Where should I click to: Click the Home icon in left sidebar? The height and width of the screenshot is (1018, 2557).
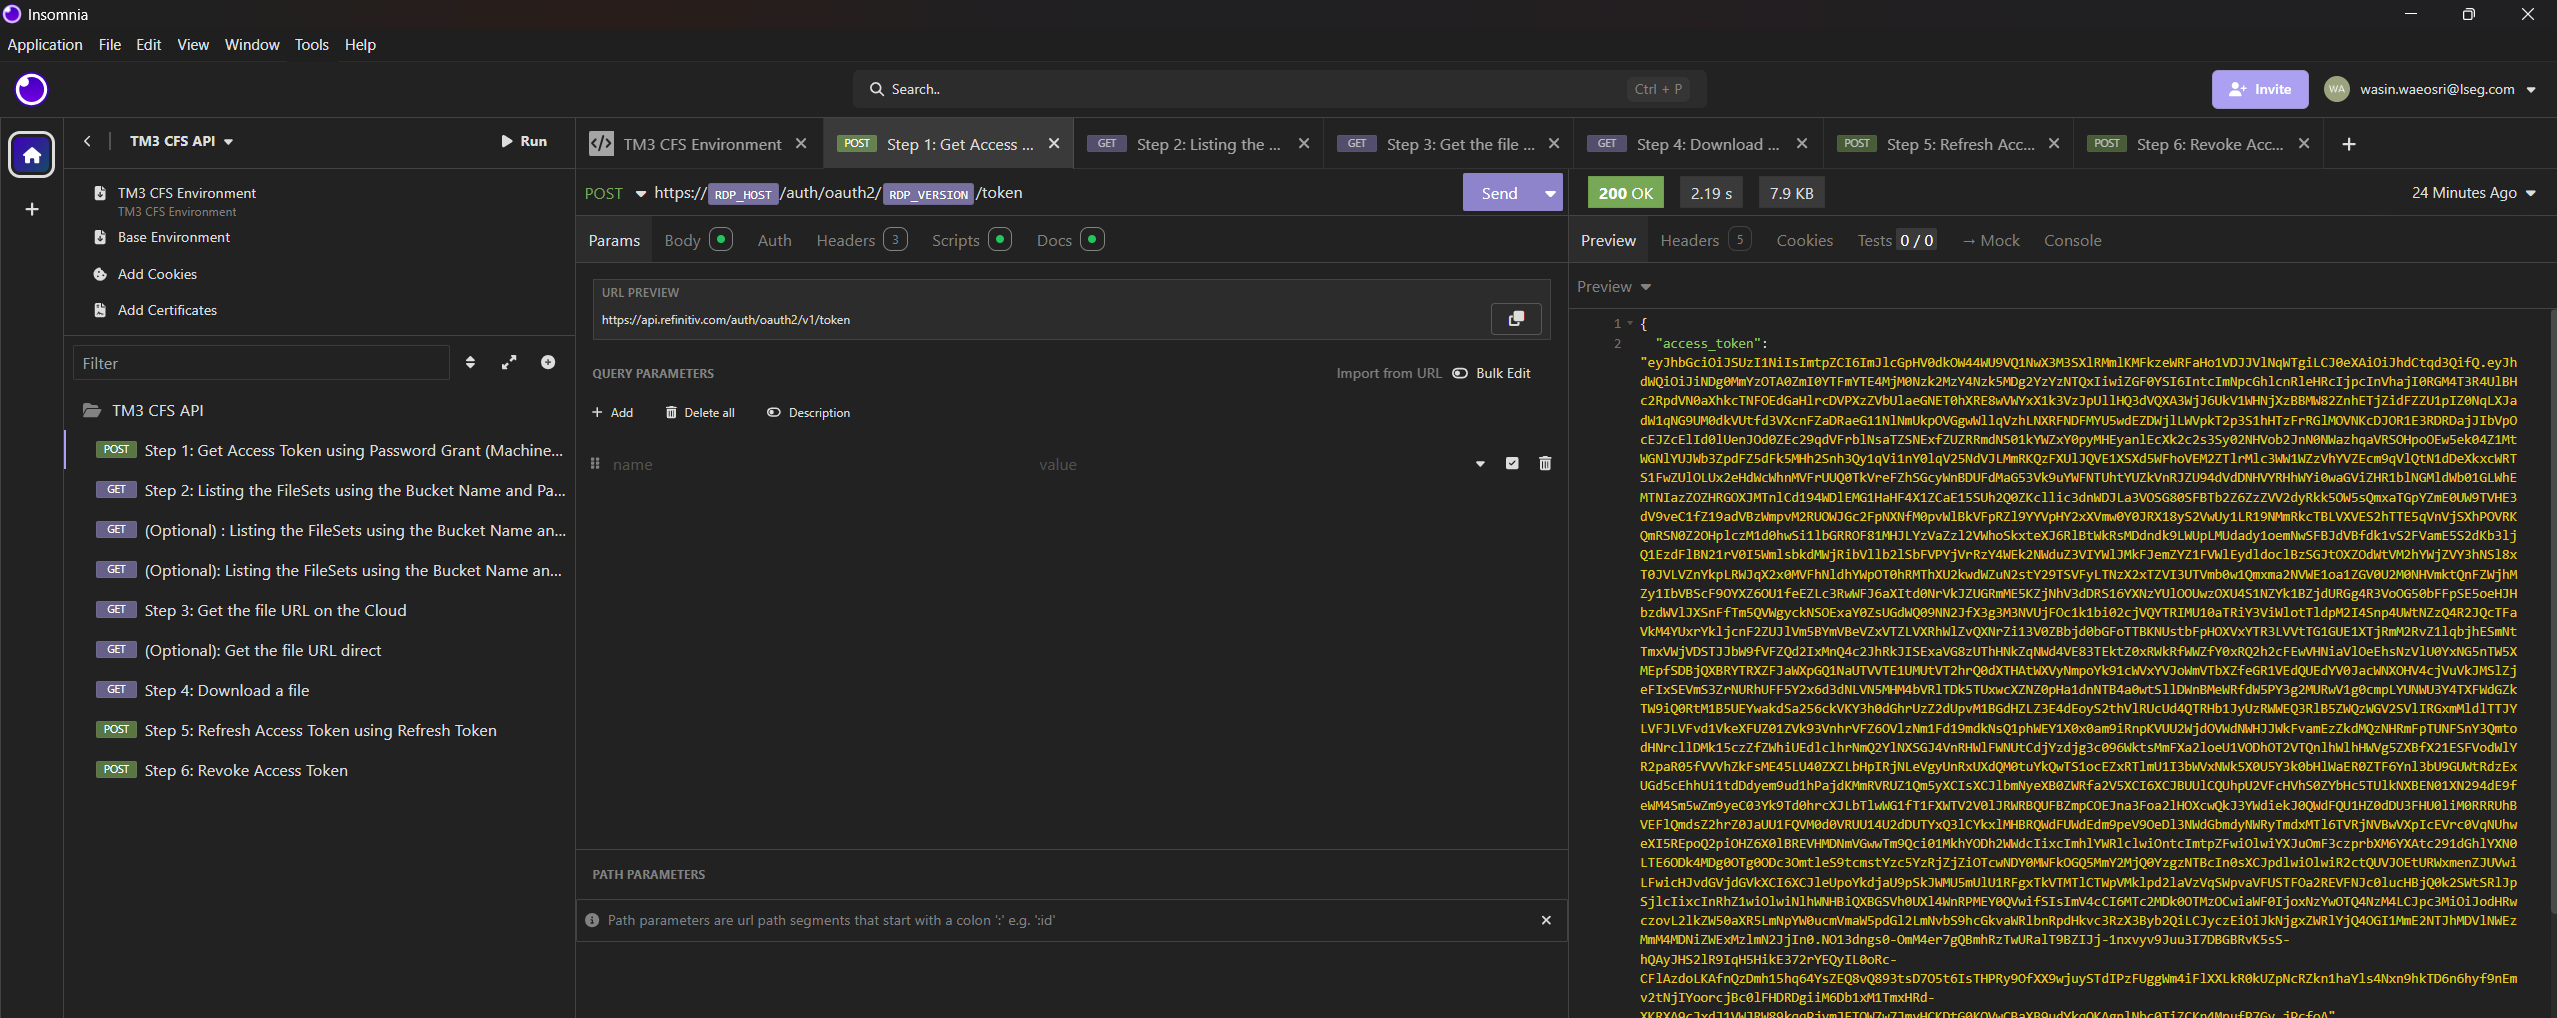[32, 155]
